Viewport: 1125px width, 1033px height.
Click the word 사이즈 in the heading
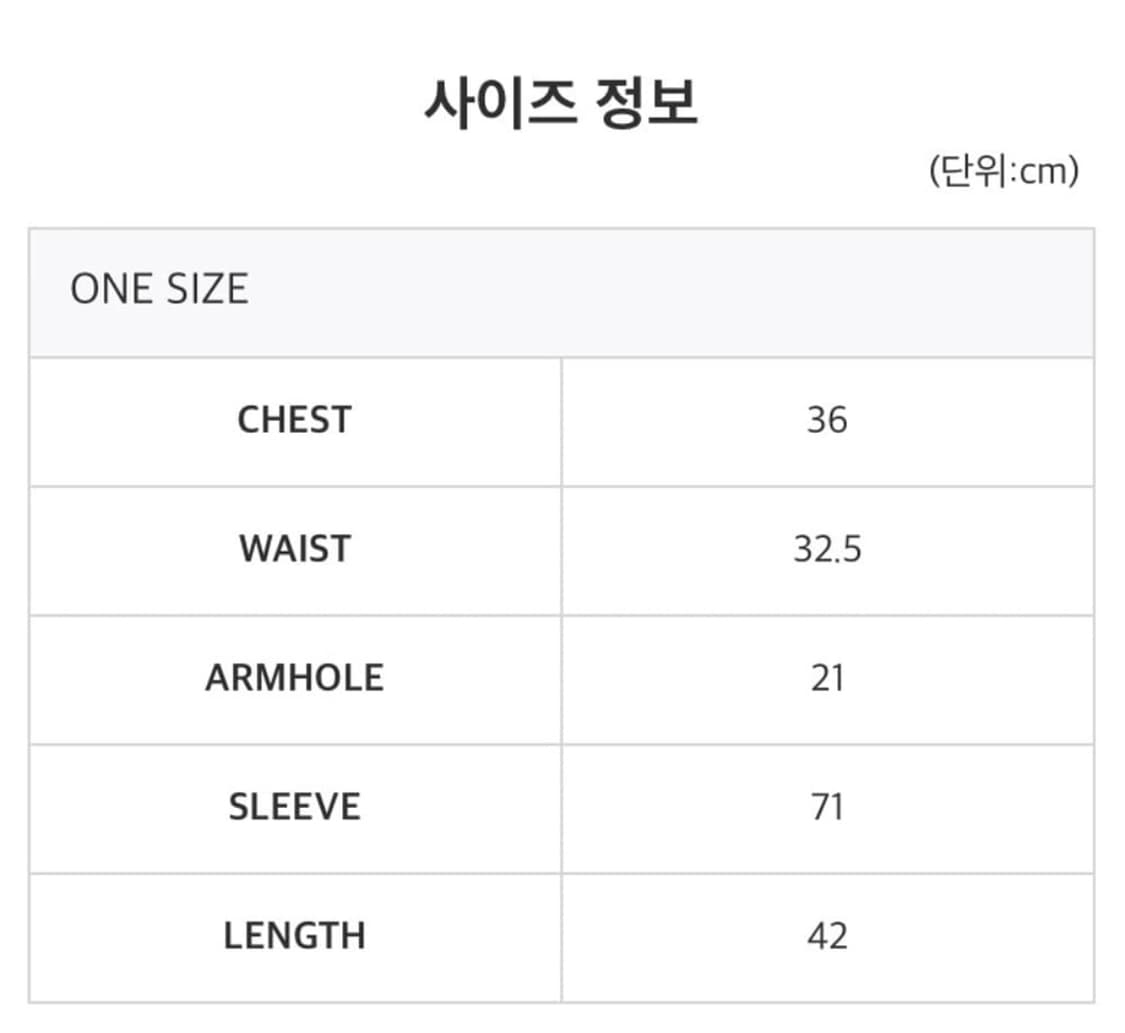[x=500, y=102]
